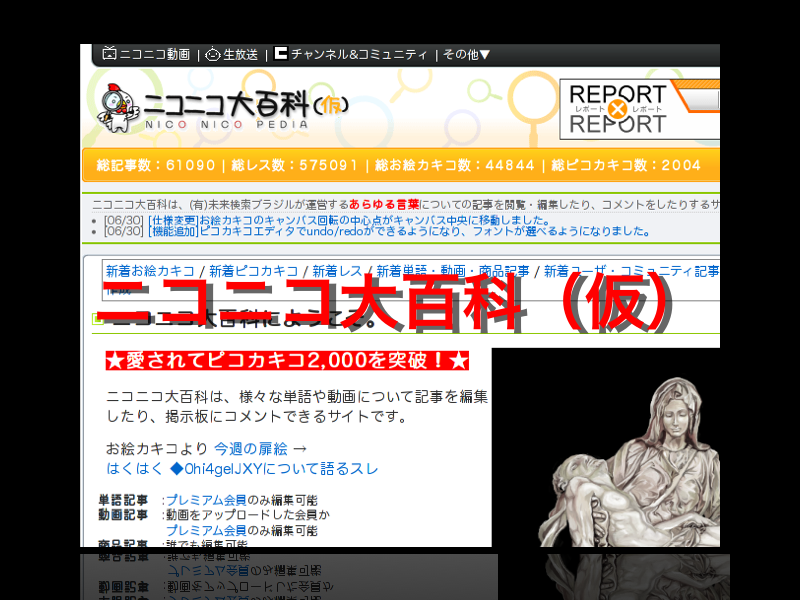
Task: Open the REPORT×REPORT banner
Action: coord(639,109)
